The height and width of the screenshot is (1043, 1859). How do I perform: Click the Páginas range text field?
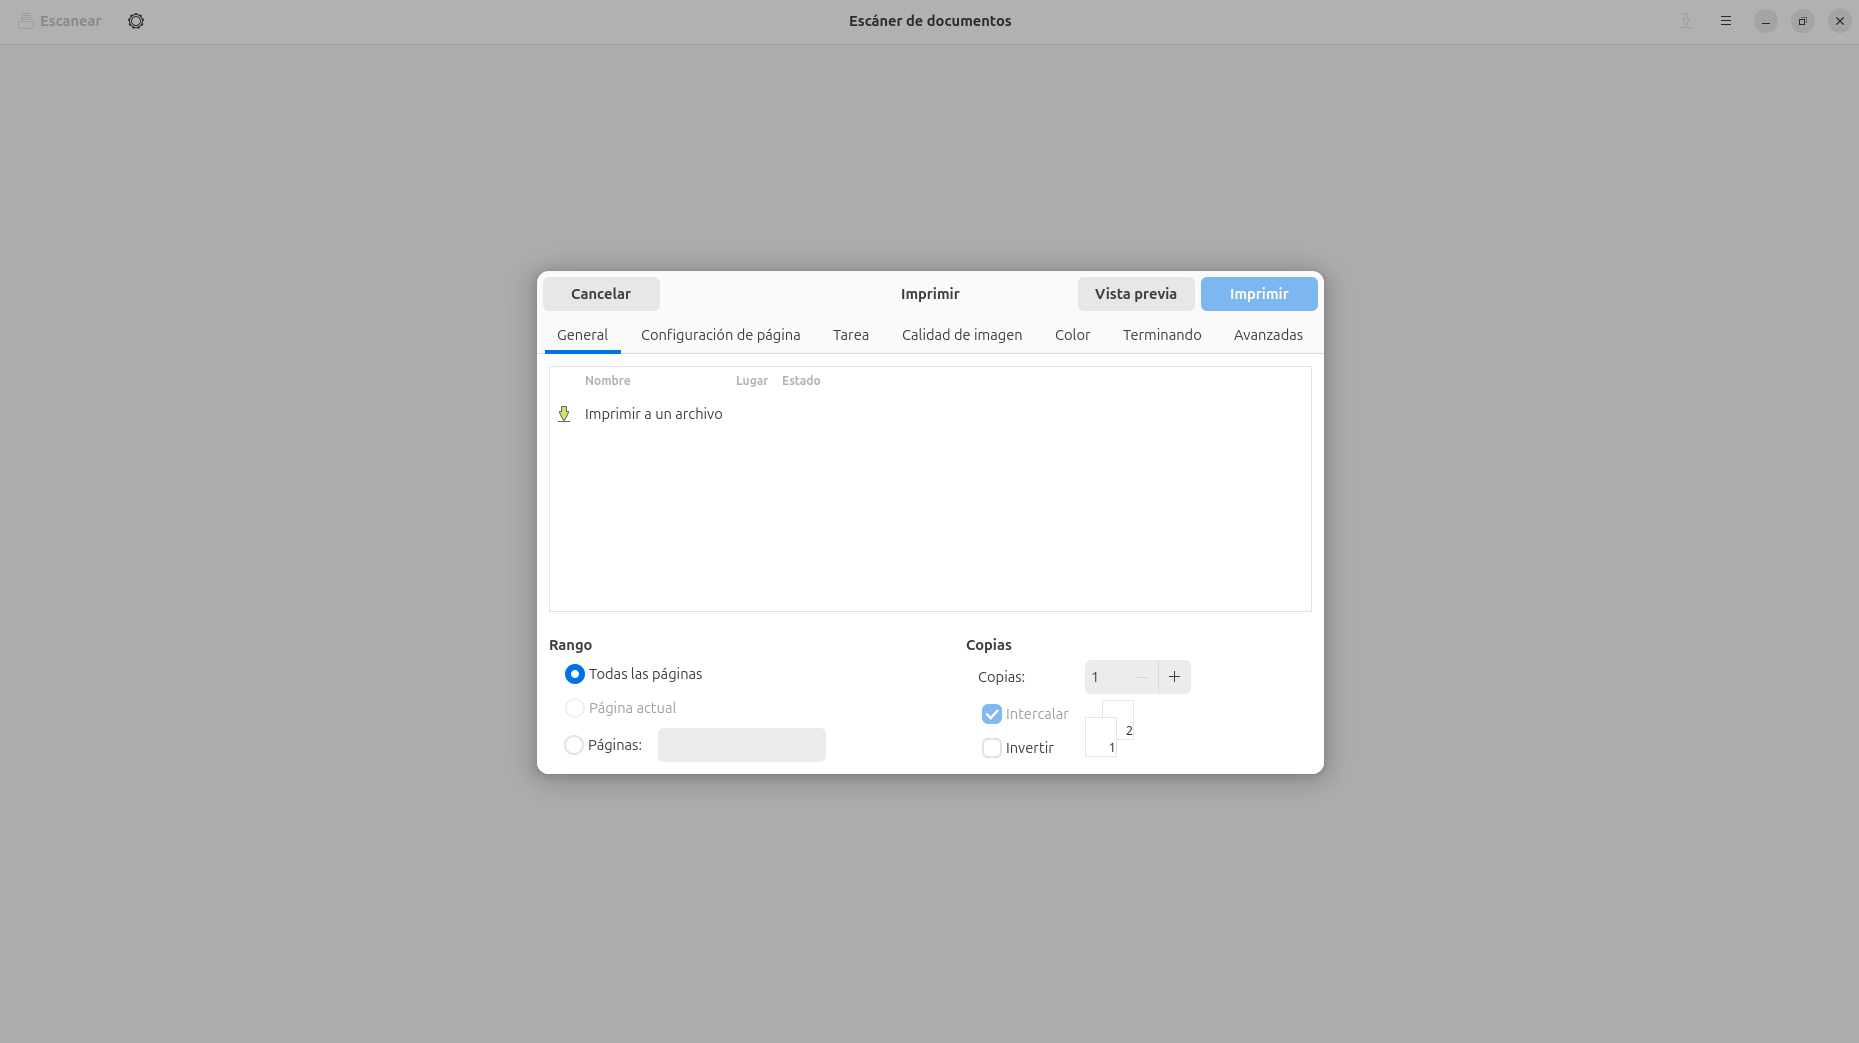point(741,745)
